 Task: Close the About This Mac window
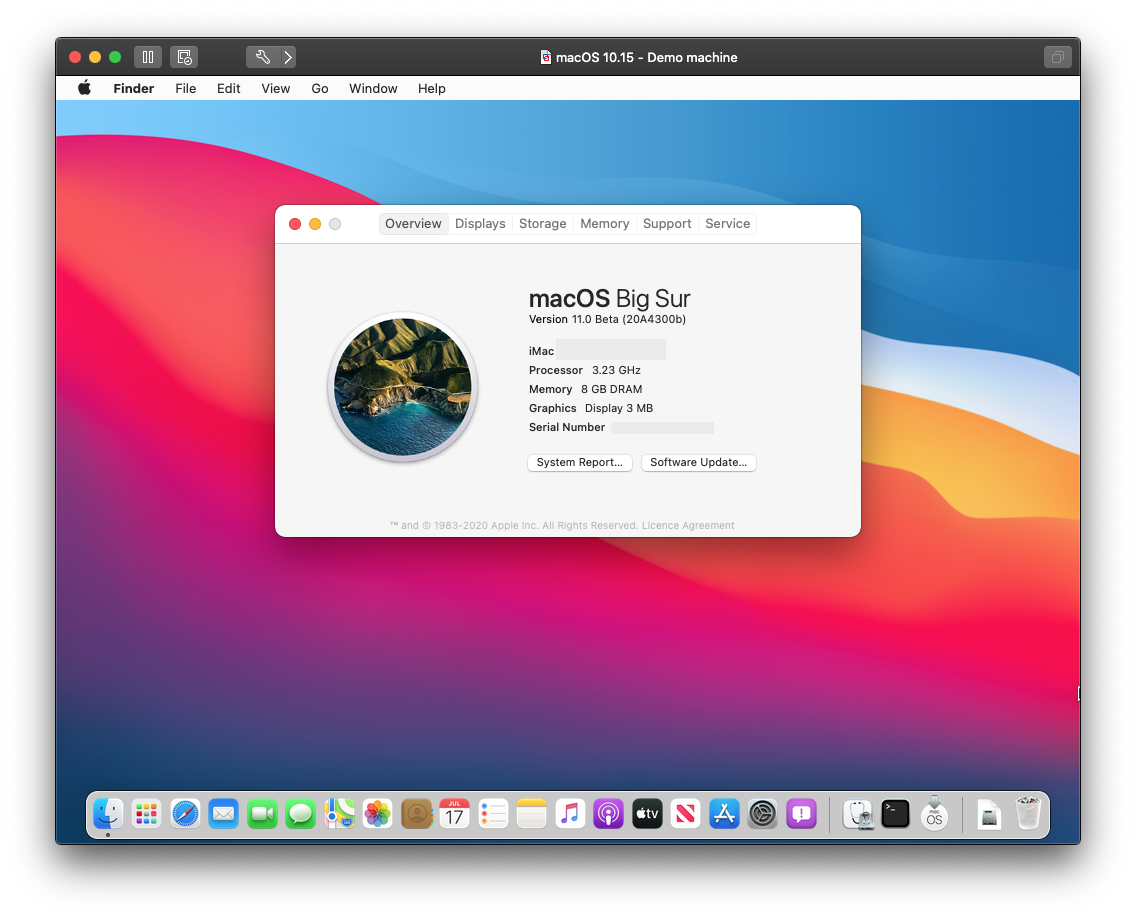pyautogui.click(x=295, y=224)
